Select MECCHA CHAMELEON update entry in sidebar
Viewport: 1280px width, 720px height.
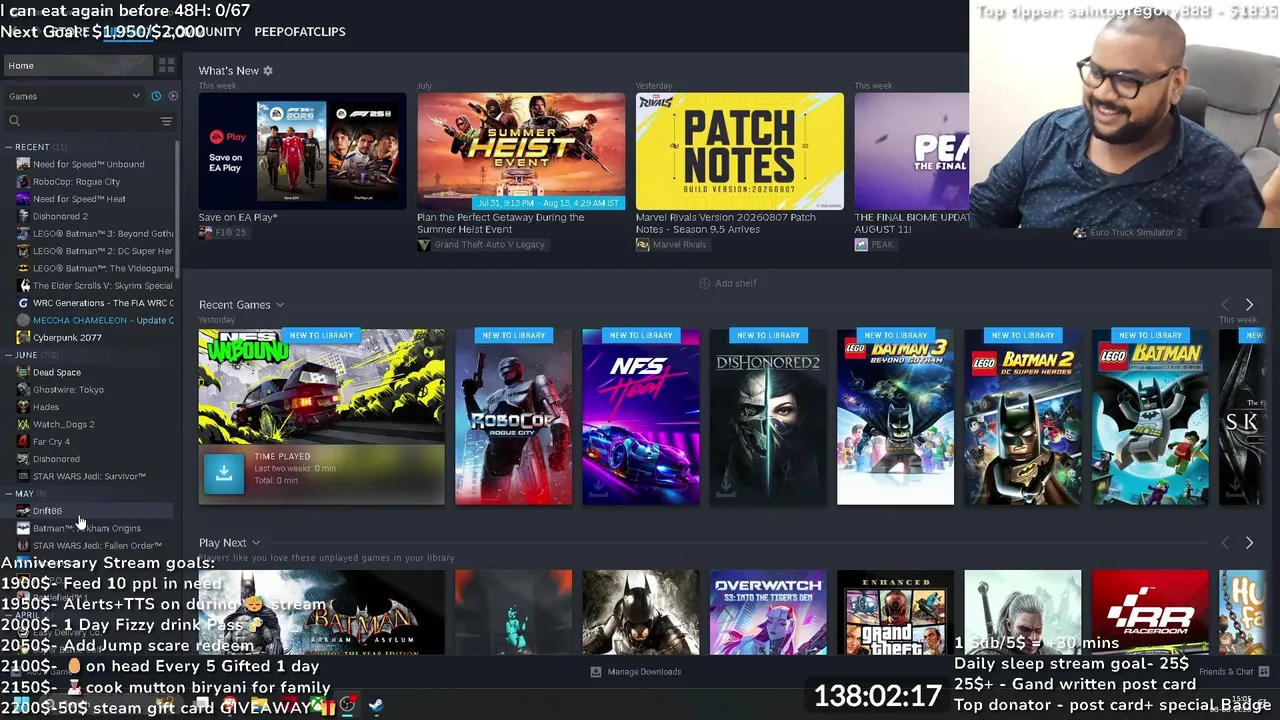[103, 320]
